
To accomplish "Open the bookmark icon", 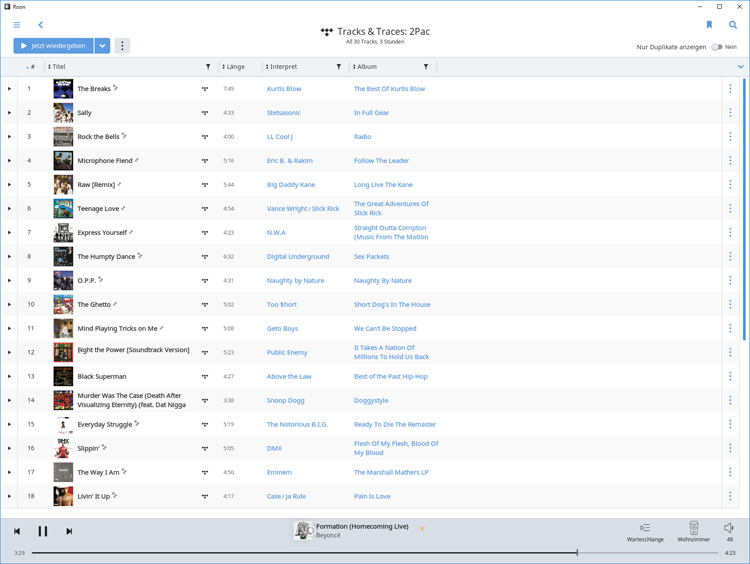I will (709, 25).
